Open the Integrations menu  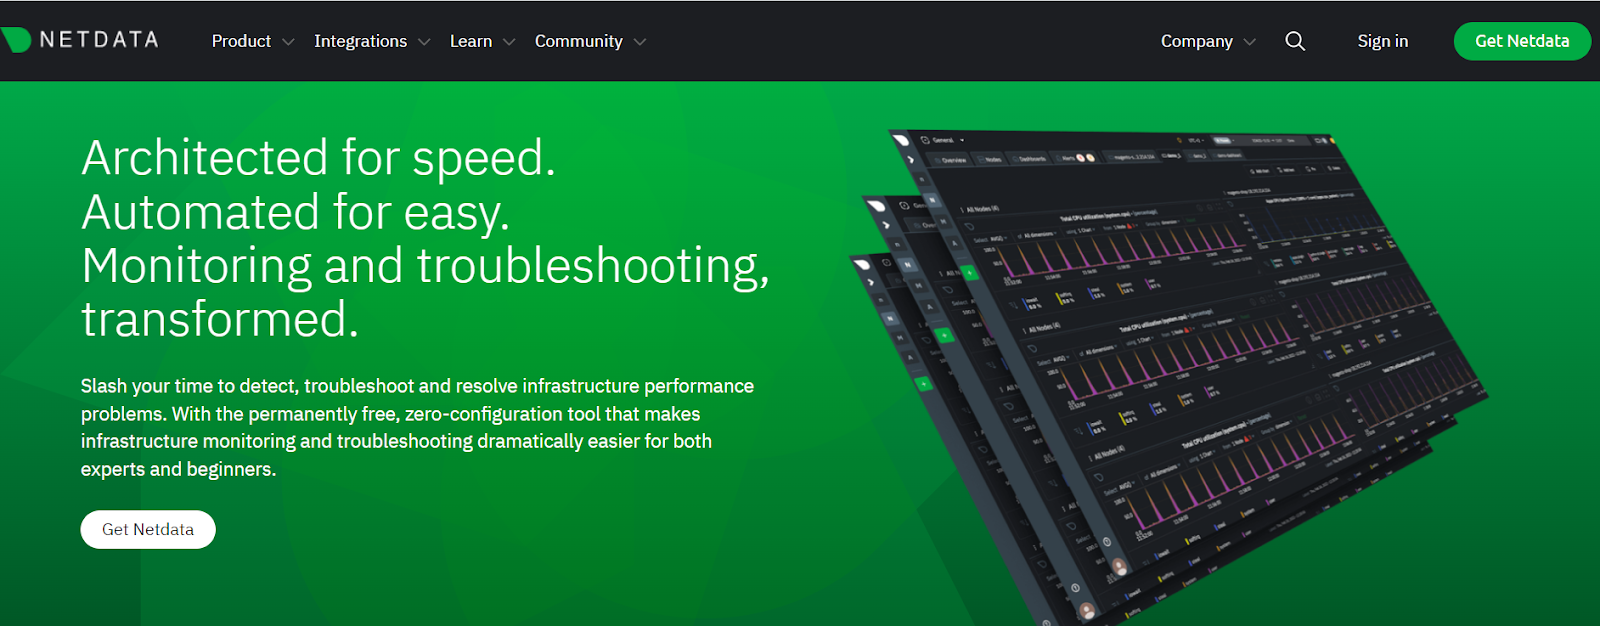360,41
